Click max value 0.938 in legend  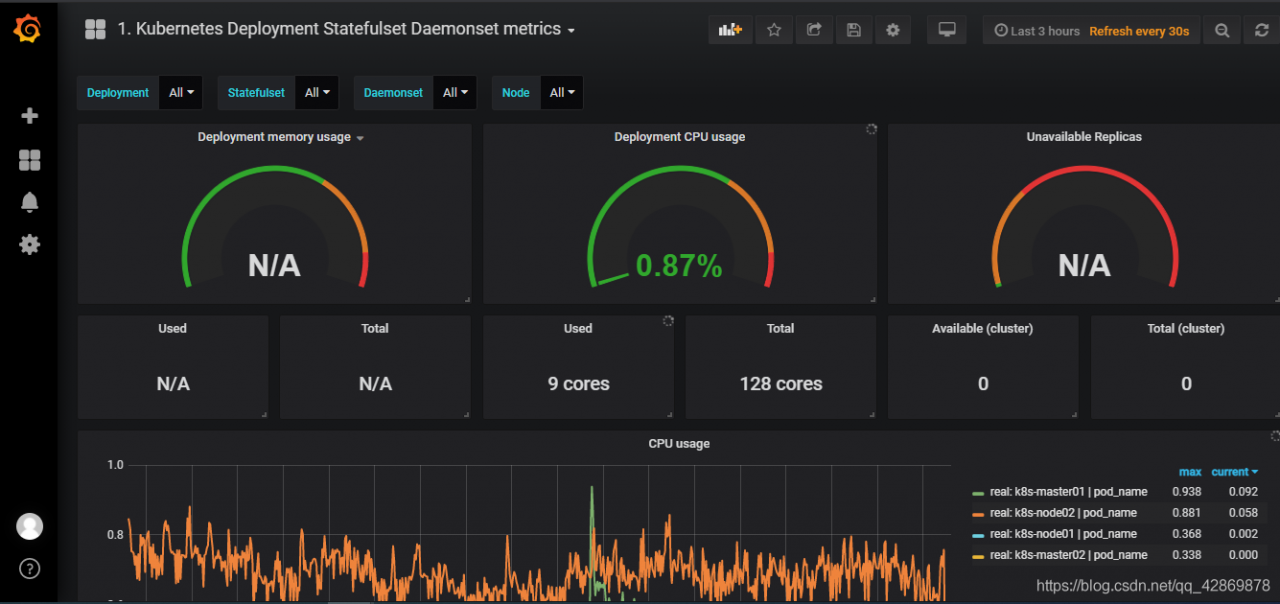click(x=1186, y=492)
